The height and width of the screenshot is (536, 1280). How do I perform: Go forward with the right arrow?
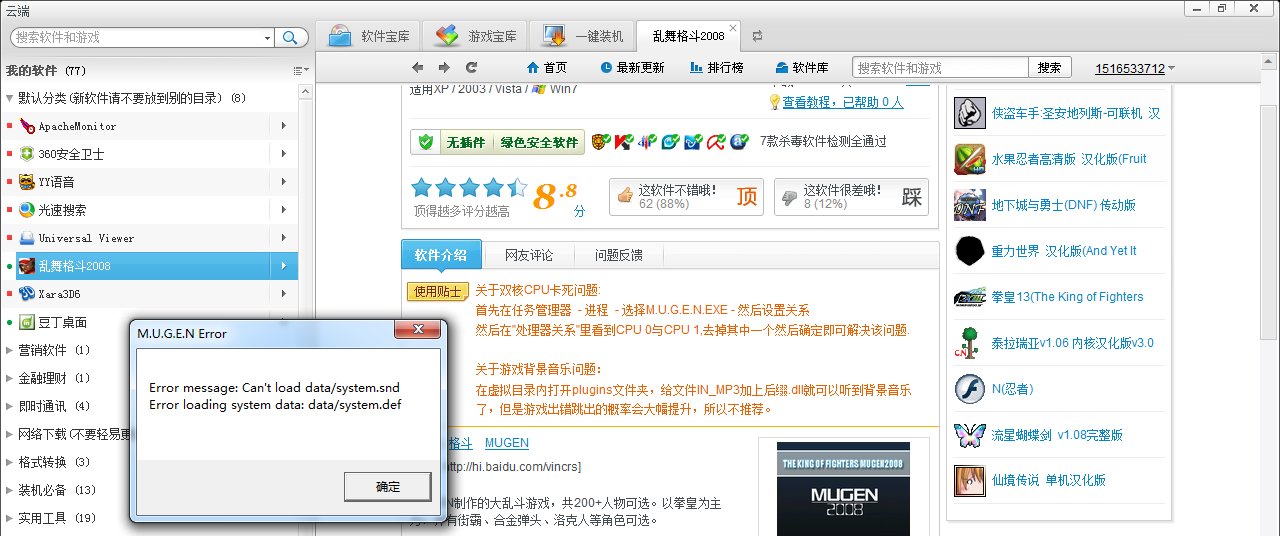click(444, 68)
